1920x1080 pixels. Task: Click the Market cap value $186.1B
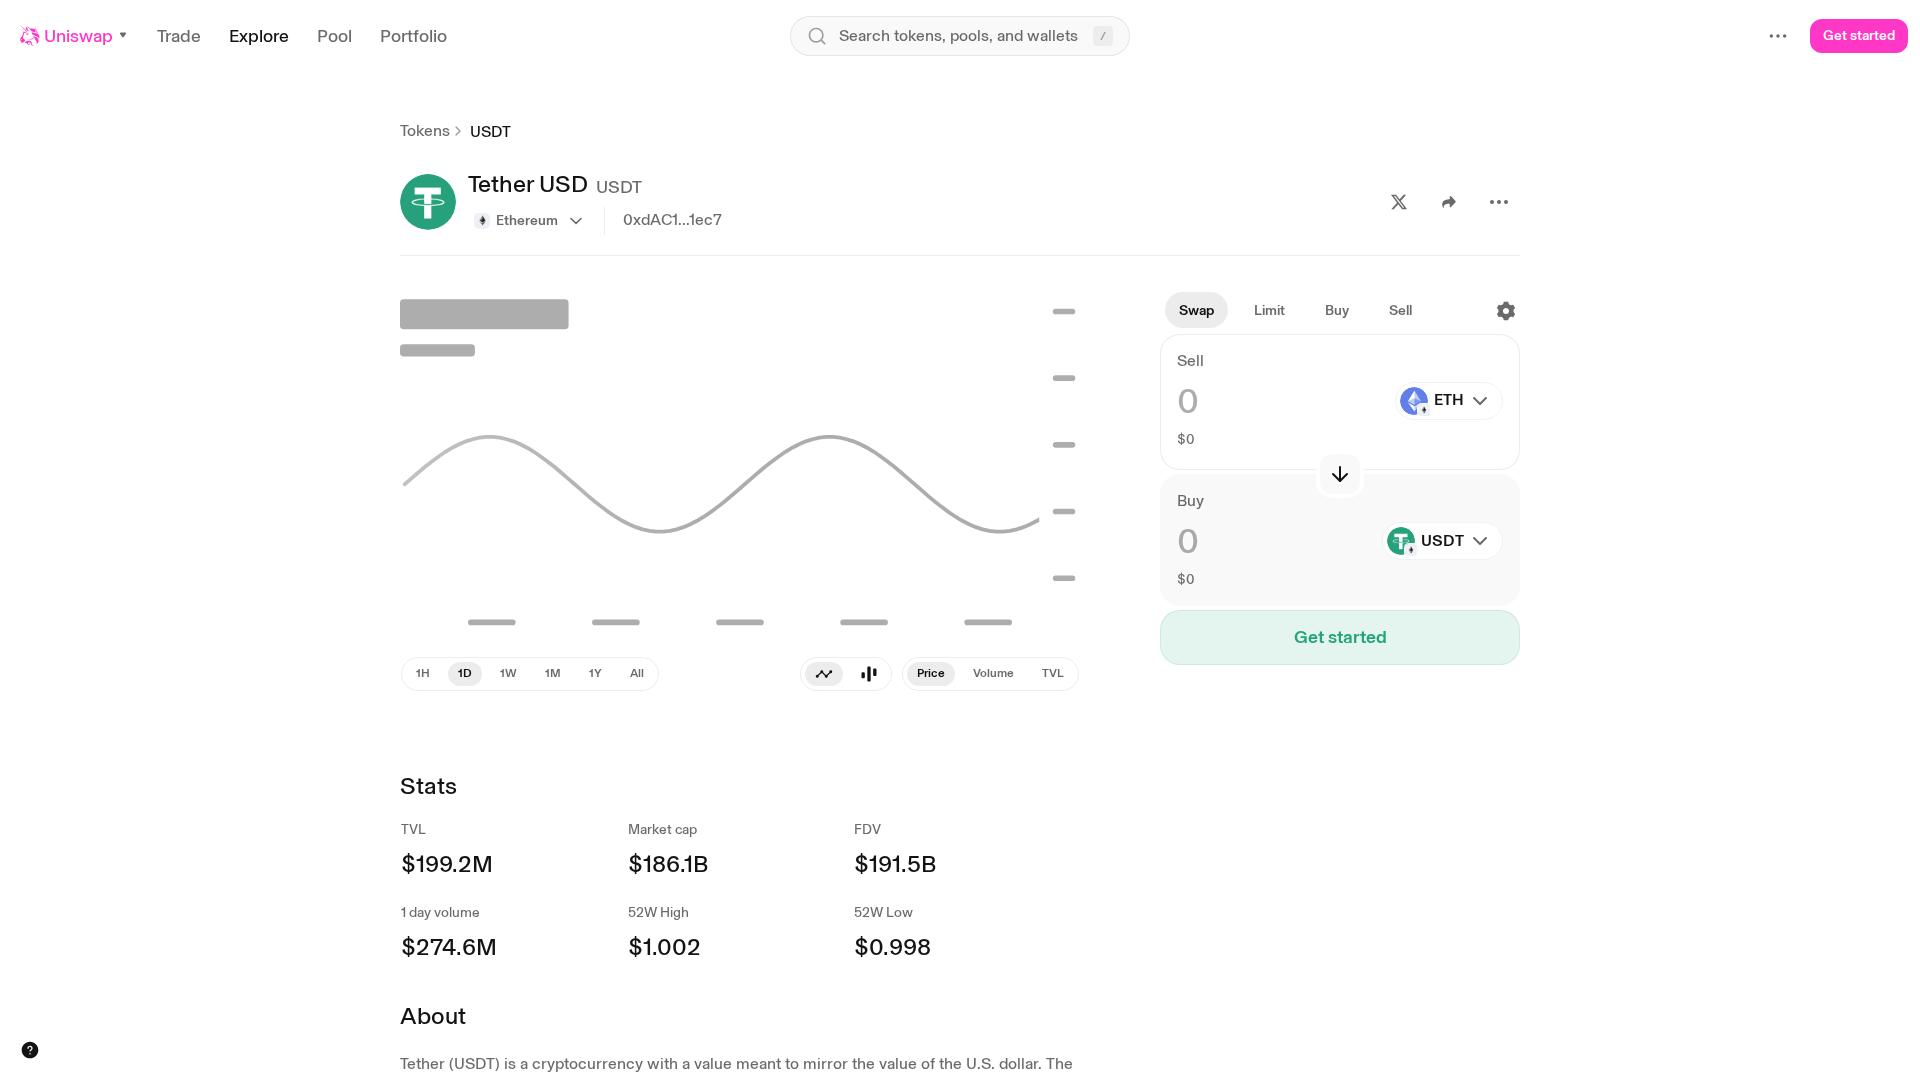click(x=668, y=864)
